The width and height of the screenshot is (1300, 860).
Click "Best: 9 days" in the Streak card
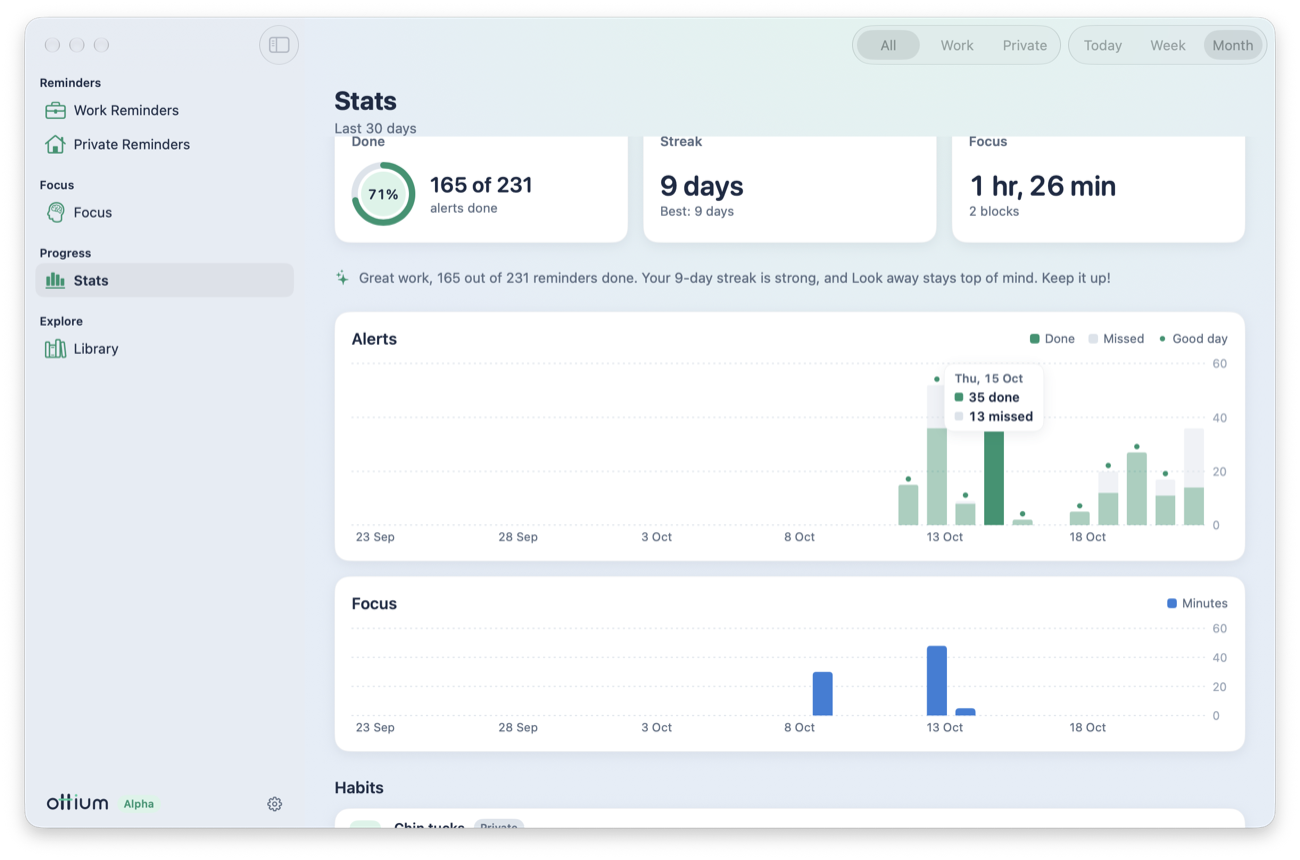(x=697, y=212)
